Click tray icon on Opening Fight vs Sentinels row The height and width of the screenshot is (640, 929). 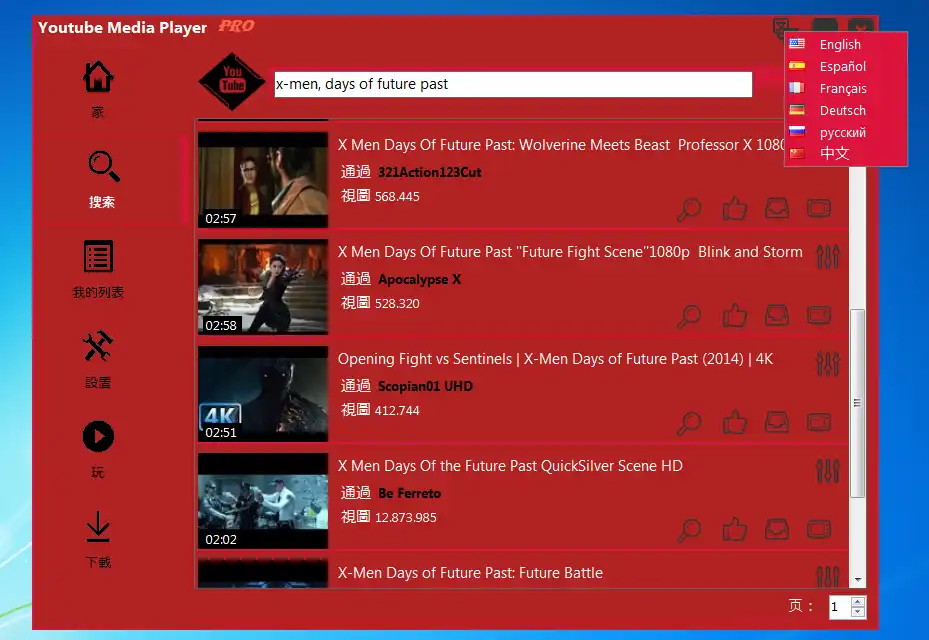tap(777, 423)
